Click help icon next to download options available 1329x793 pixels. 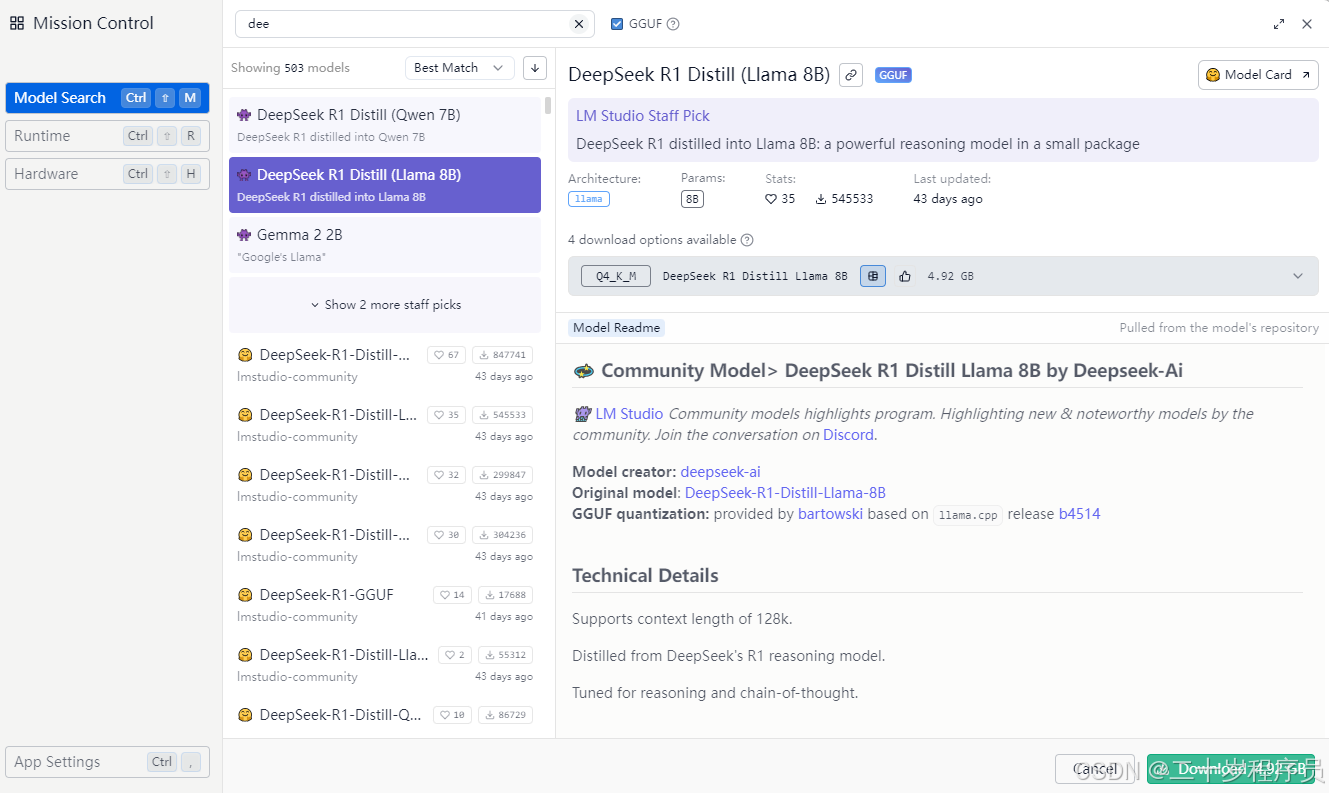tap(747, 240)
